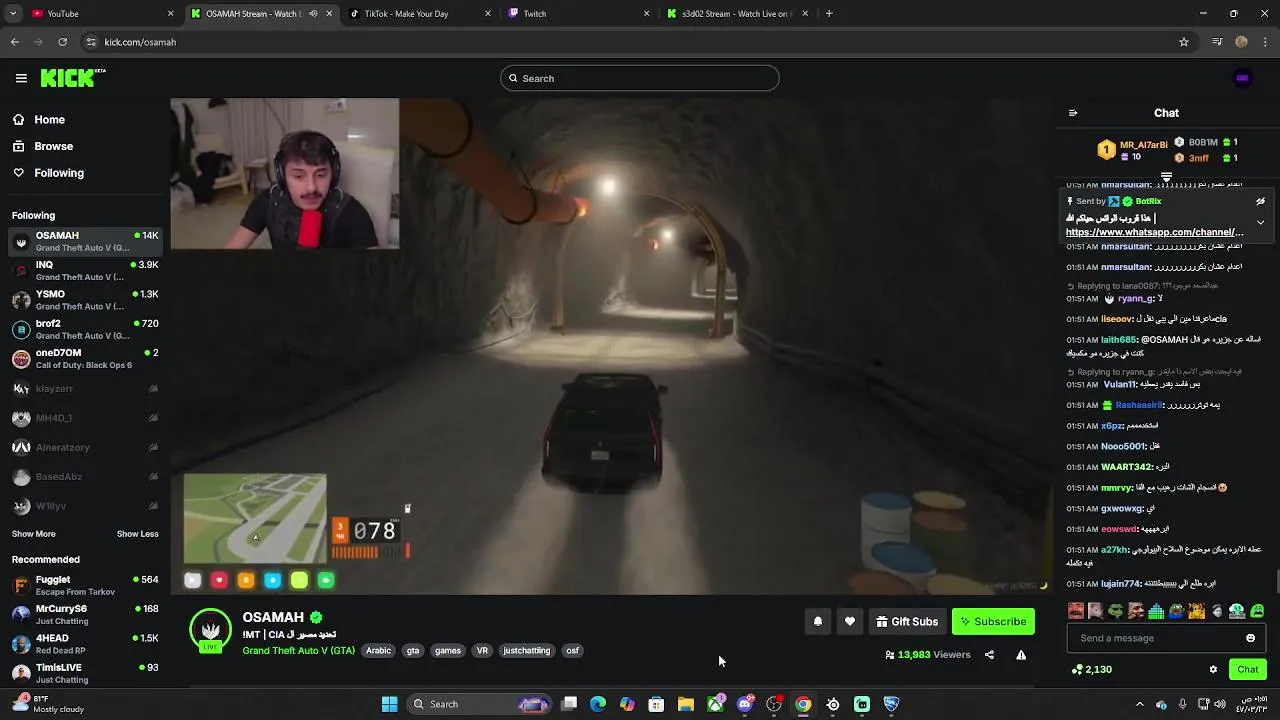Image resolution: width=1280 pixels, height=720 pixels.
Task: Click the Kick search box
Action: click(x=640, y=78)
